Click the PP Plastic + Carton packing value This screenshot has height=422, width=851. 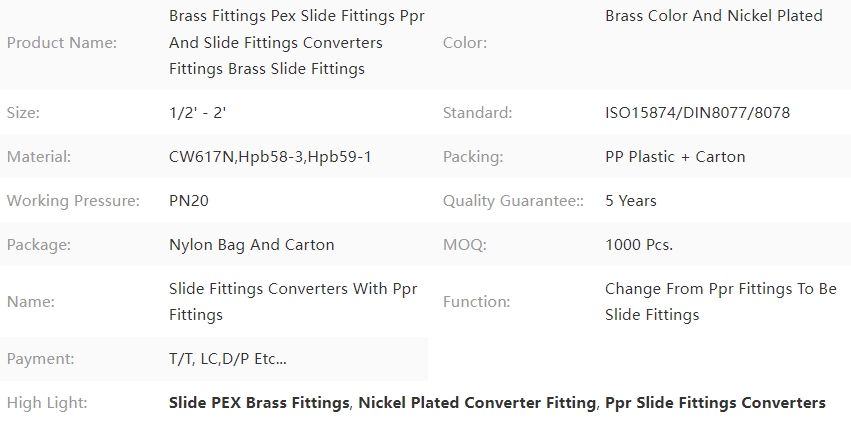click(675, 157)
